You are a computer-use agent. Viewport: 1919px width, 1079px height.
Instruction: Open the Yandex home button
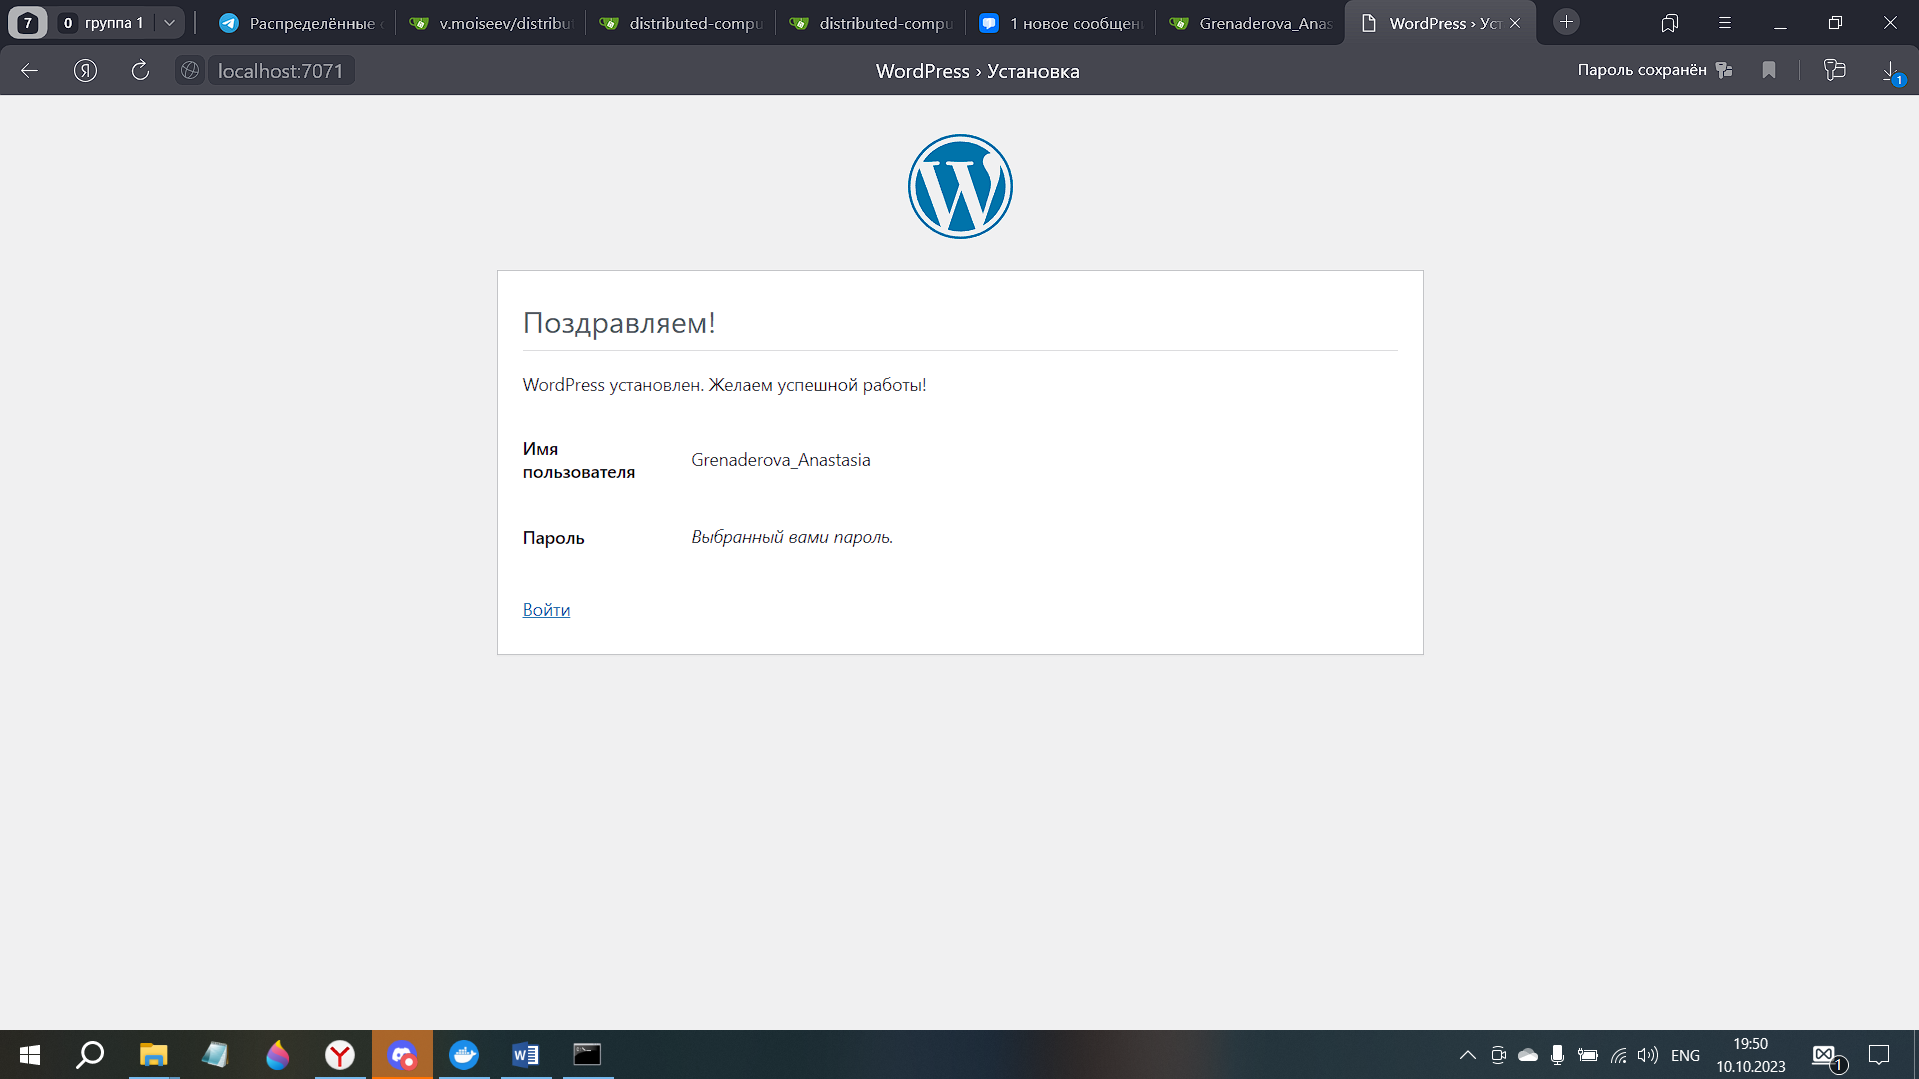click(x=86, y=71)
